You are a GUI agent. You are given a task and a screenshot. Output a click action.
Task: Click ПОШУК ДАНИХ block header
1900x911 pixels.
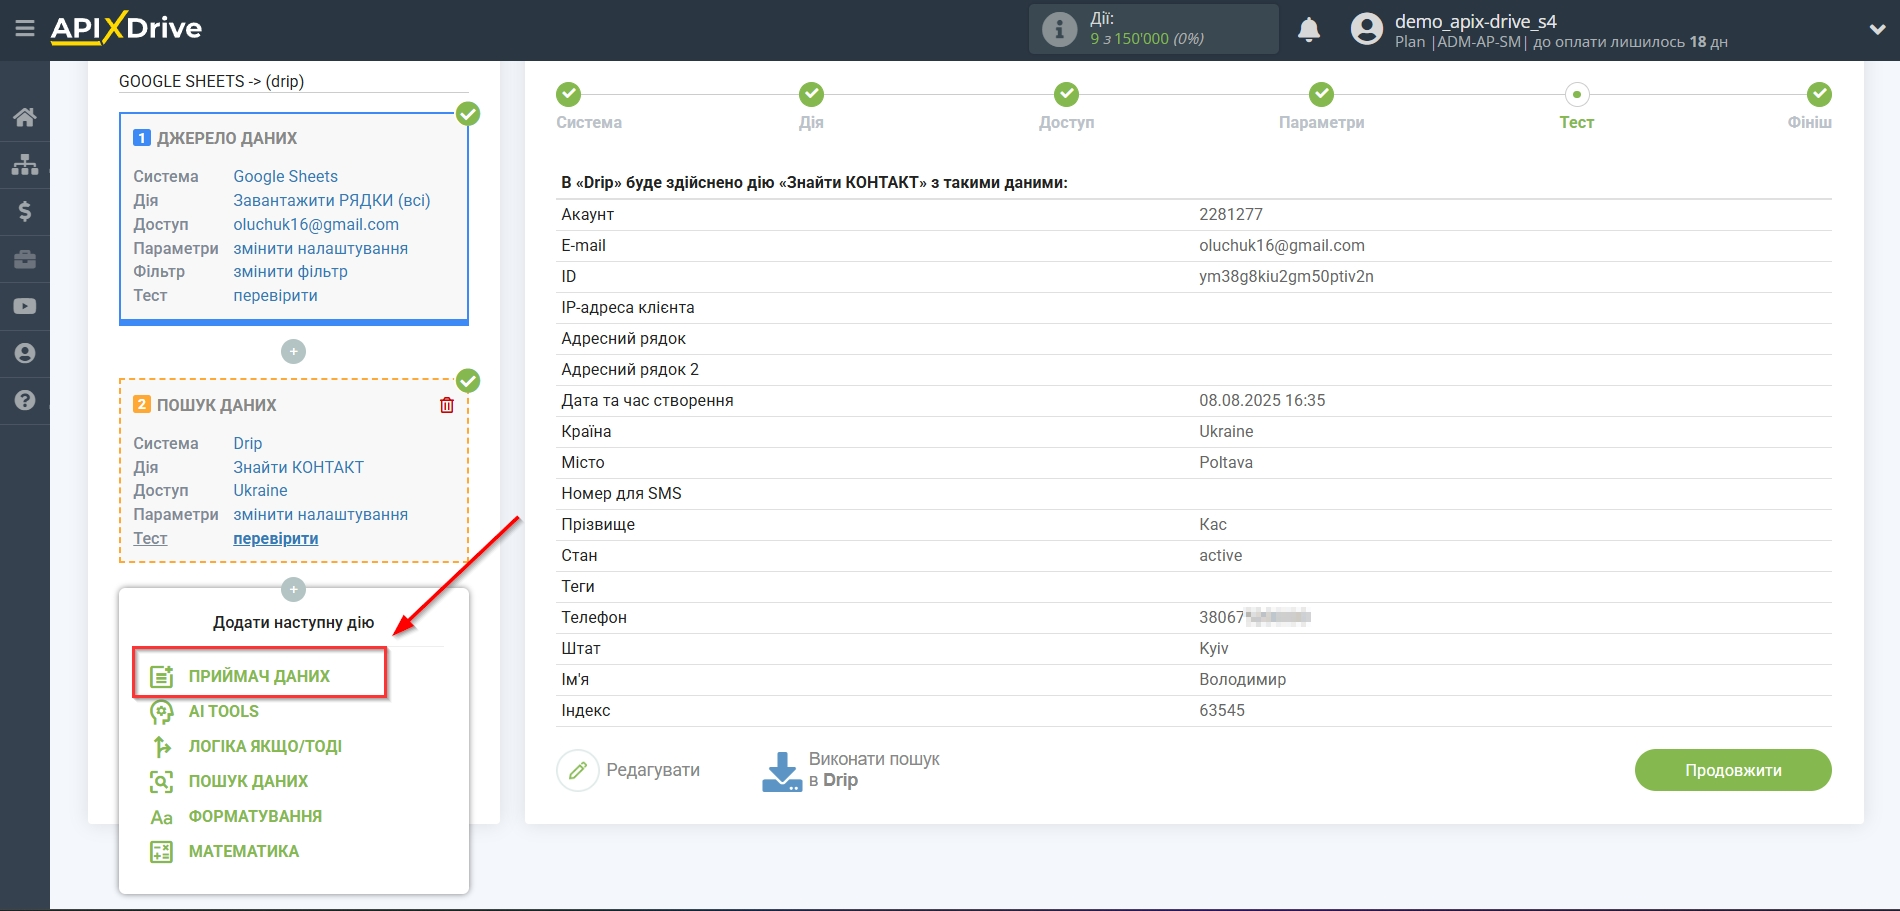(x=217, y=405)
